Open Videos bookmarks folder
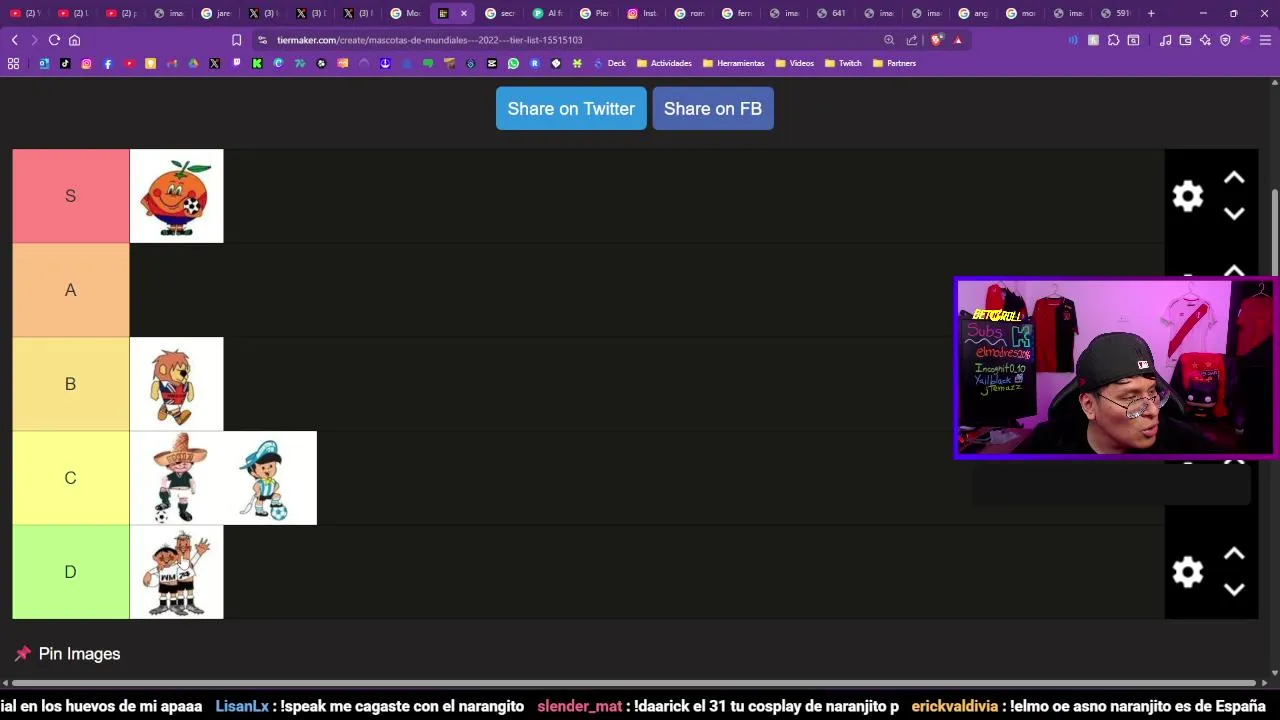Screen dimensions: 1280x720 pos(794,63)
